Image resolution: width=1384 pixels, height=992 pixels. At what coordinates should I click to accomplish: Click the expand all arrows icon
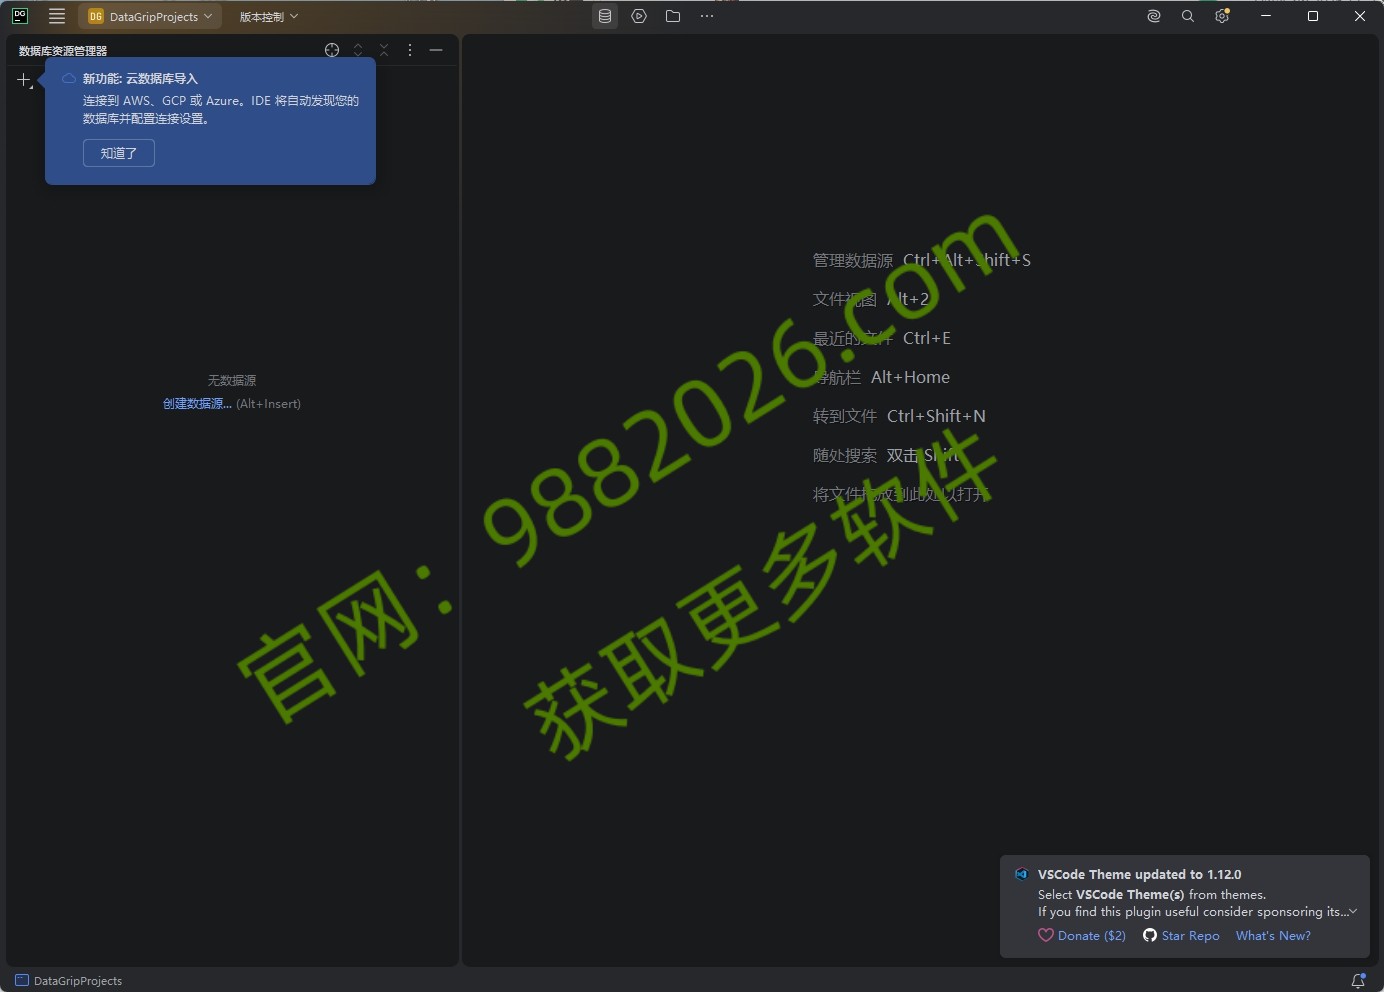click(x=358, y=50)
